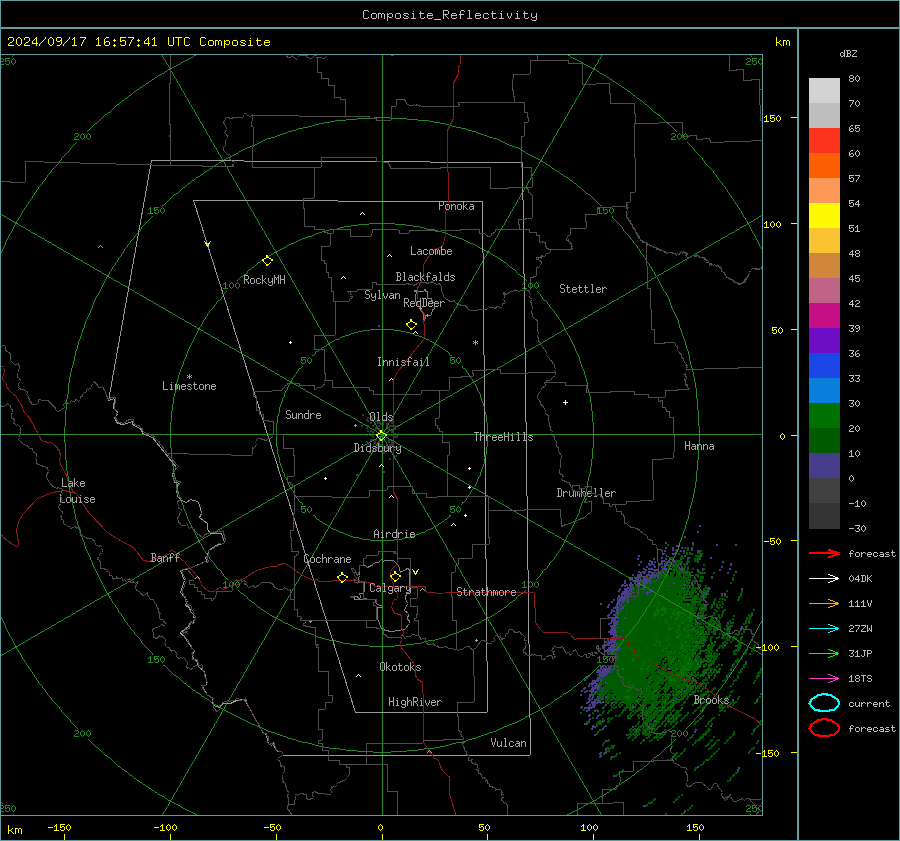
Task: Click the Limestone label
Action: point(189,386)
